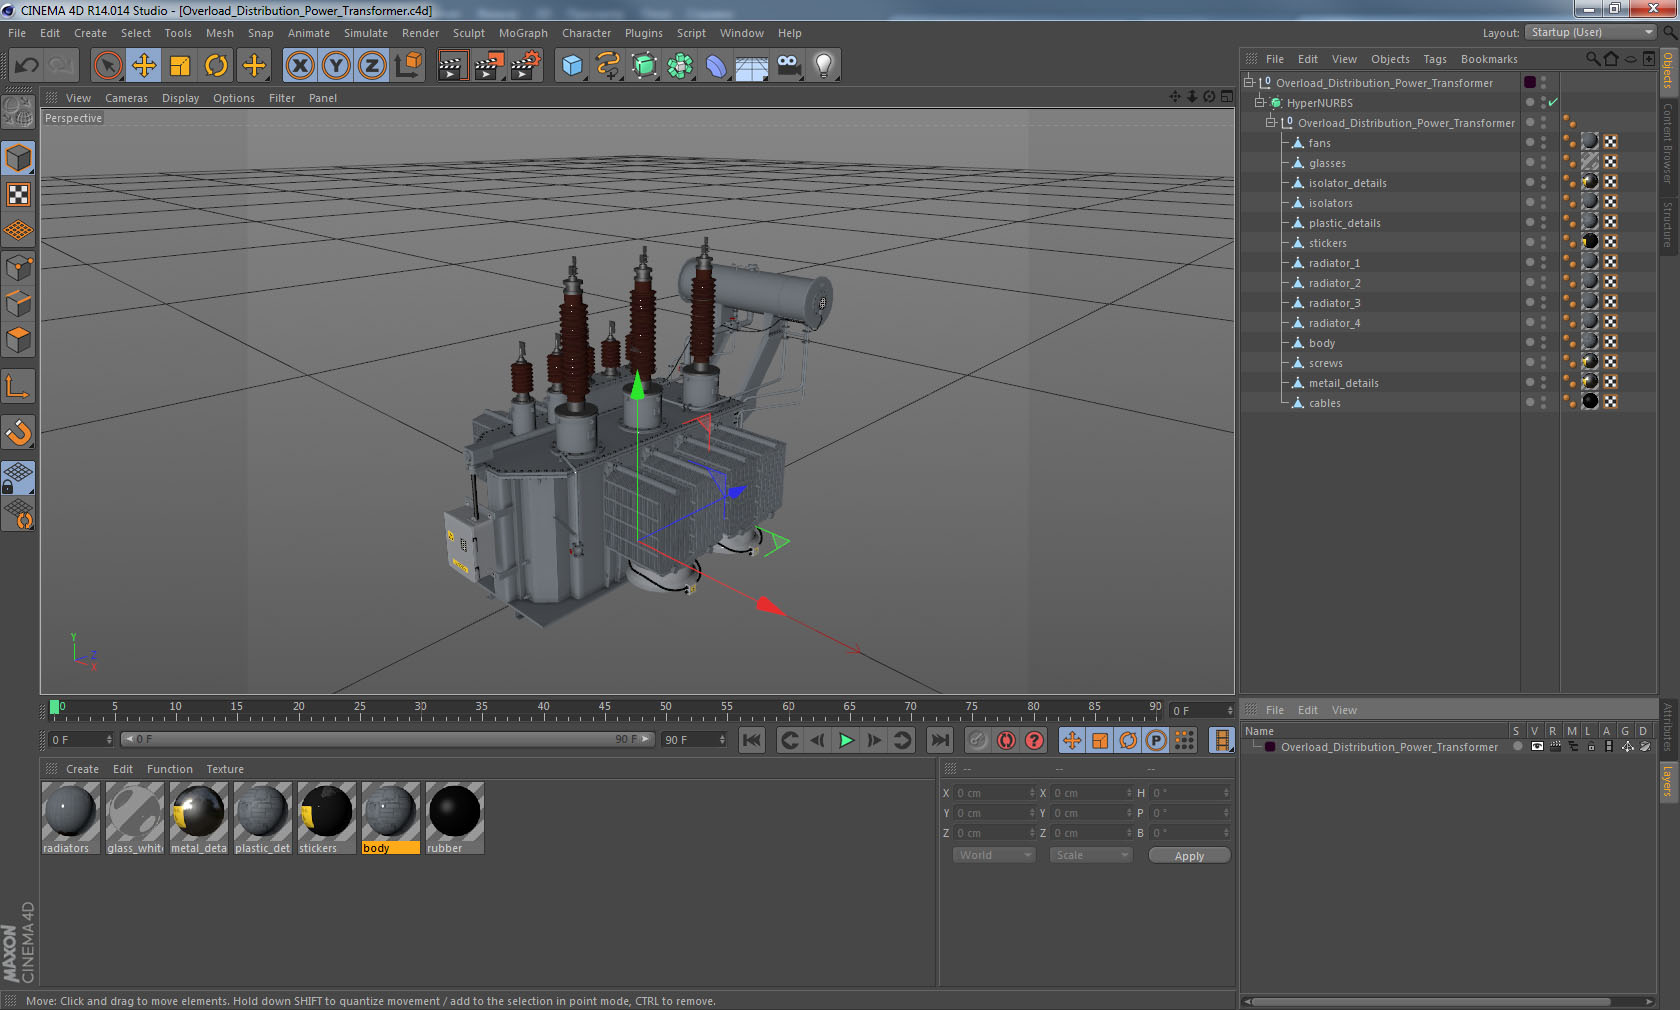Switch to Polygons mode
The width and height of the screenshot is (1680, 1010).
point(19,340)
